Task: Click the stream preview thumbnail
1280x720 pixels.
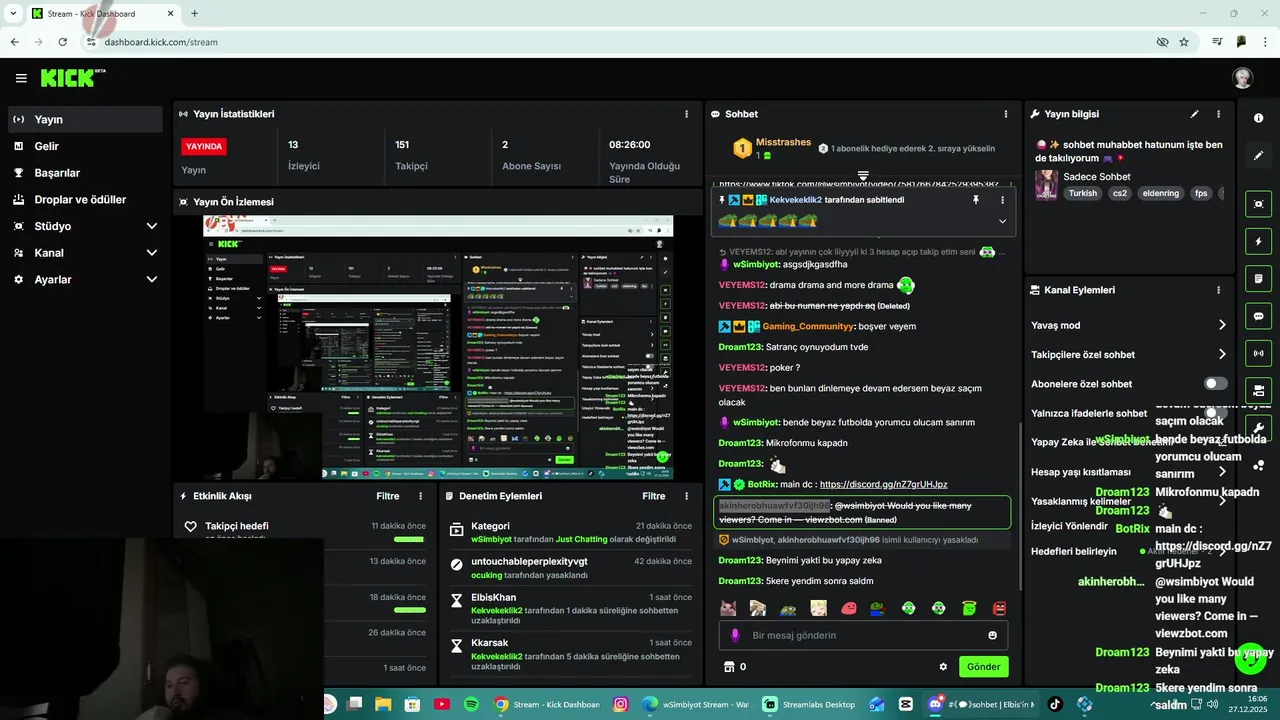Action: [x=437, y=348]
